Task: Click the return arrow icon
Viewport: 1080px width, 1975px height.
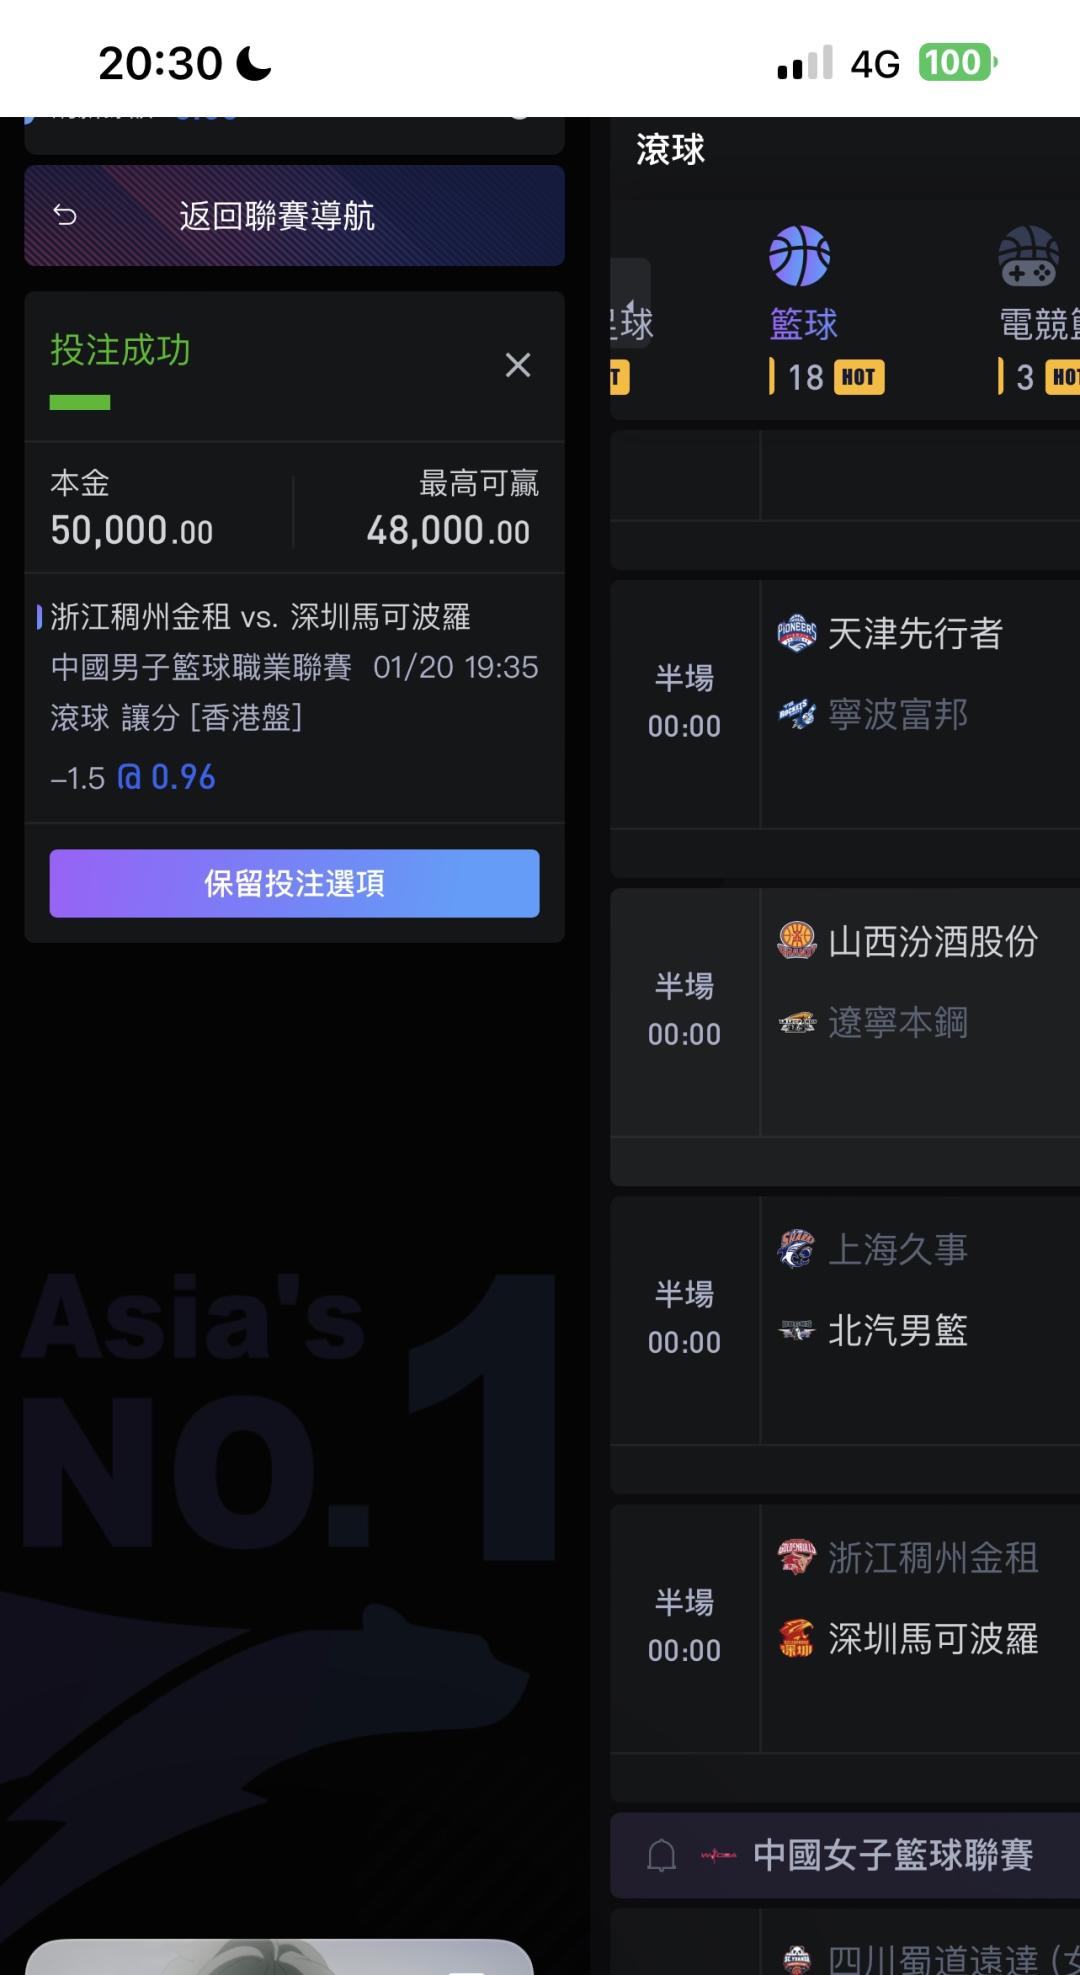Action: click(x=65, y=215)
